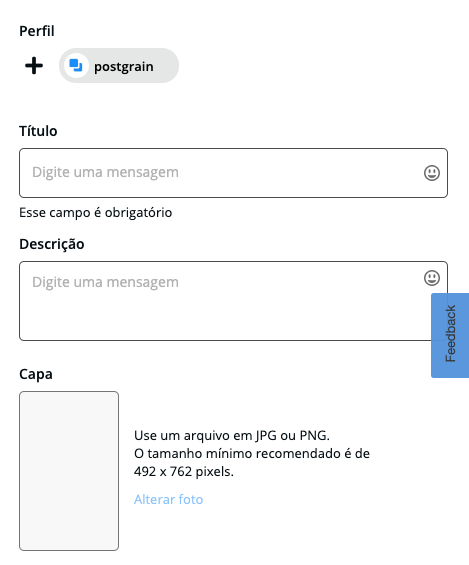Click the Descrição field label

(52, 244)
